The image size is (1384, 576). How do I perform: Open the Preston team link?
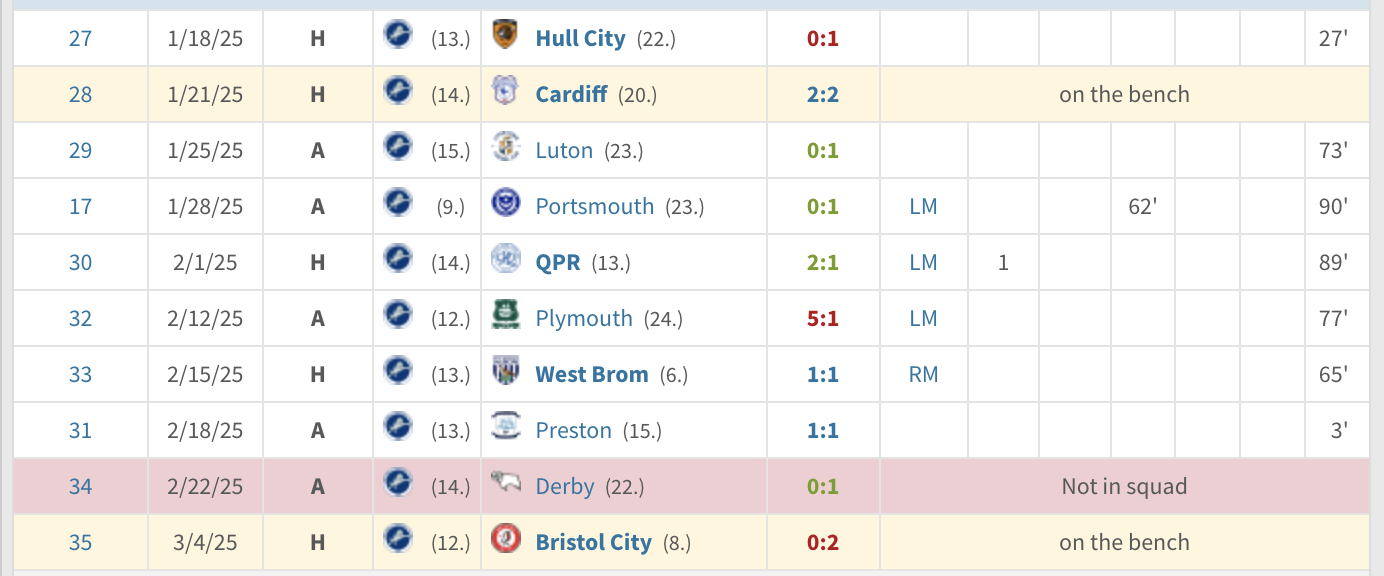click(573, 430)
